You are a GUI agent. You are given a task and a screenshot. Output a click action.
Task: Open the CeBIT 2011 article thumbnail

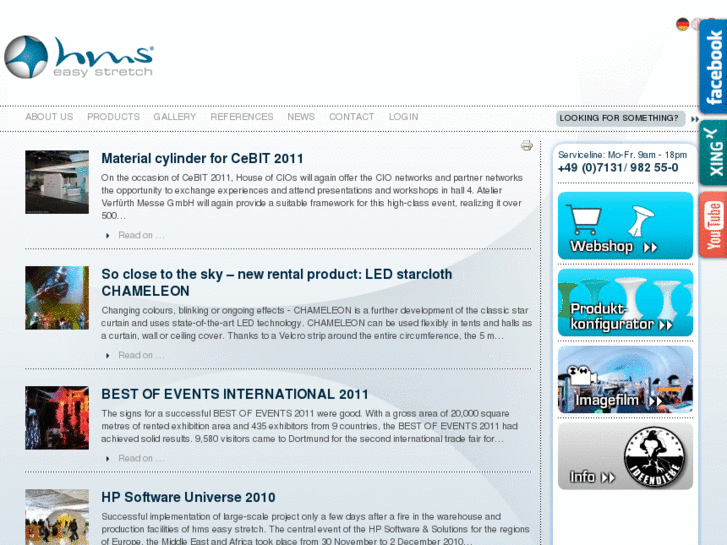coord(57,182)
